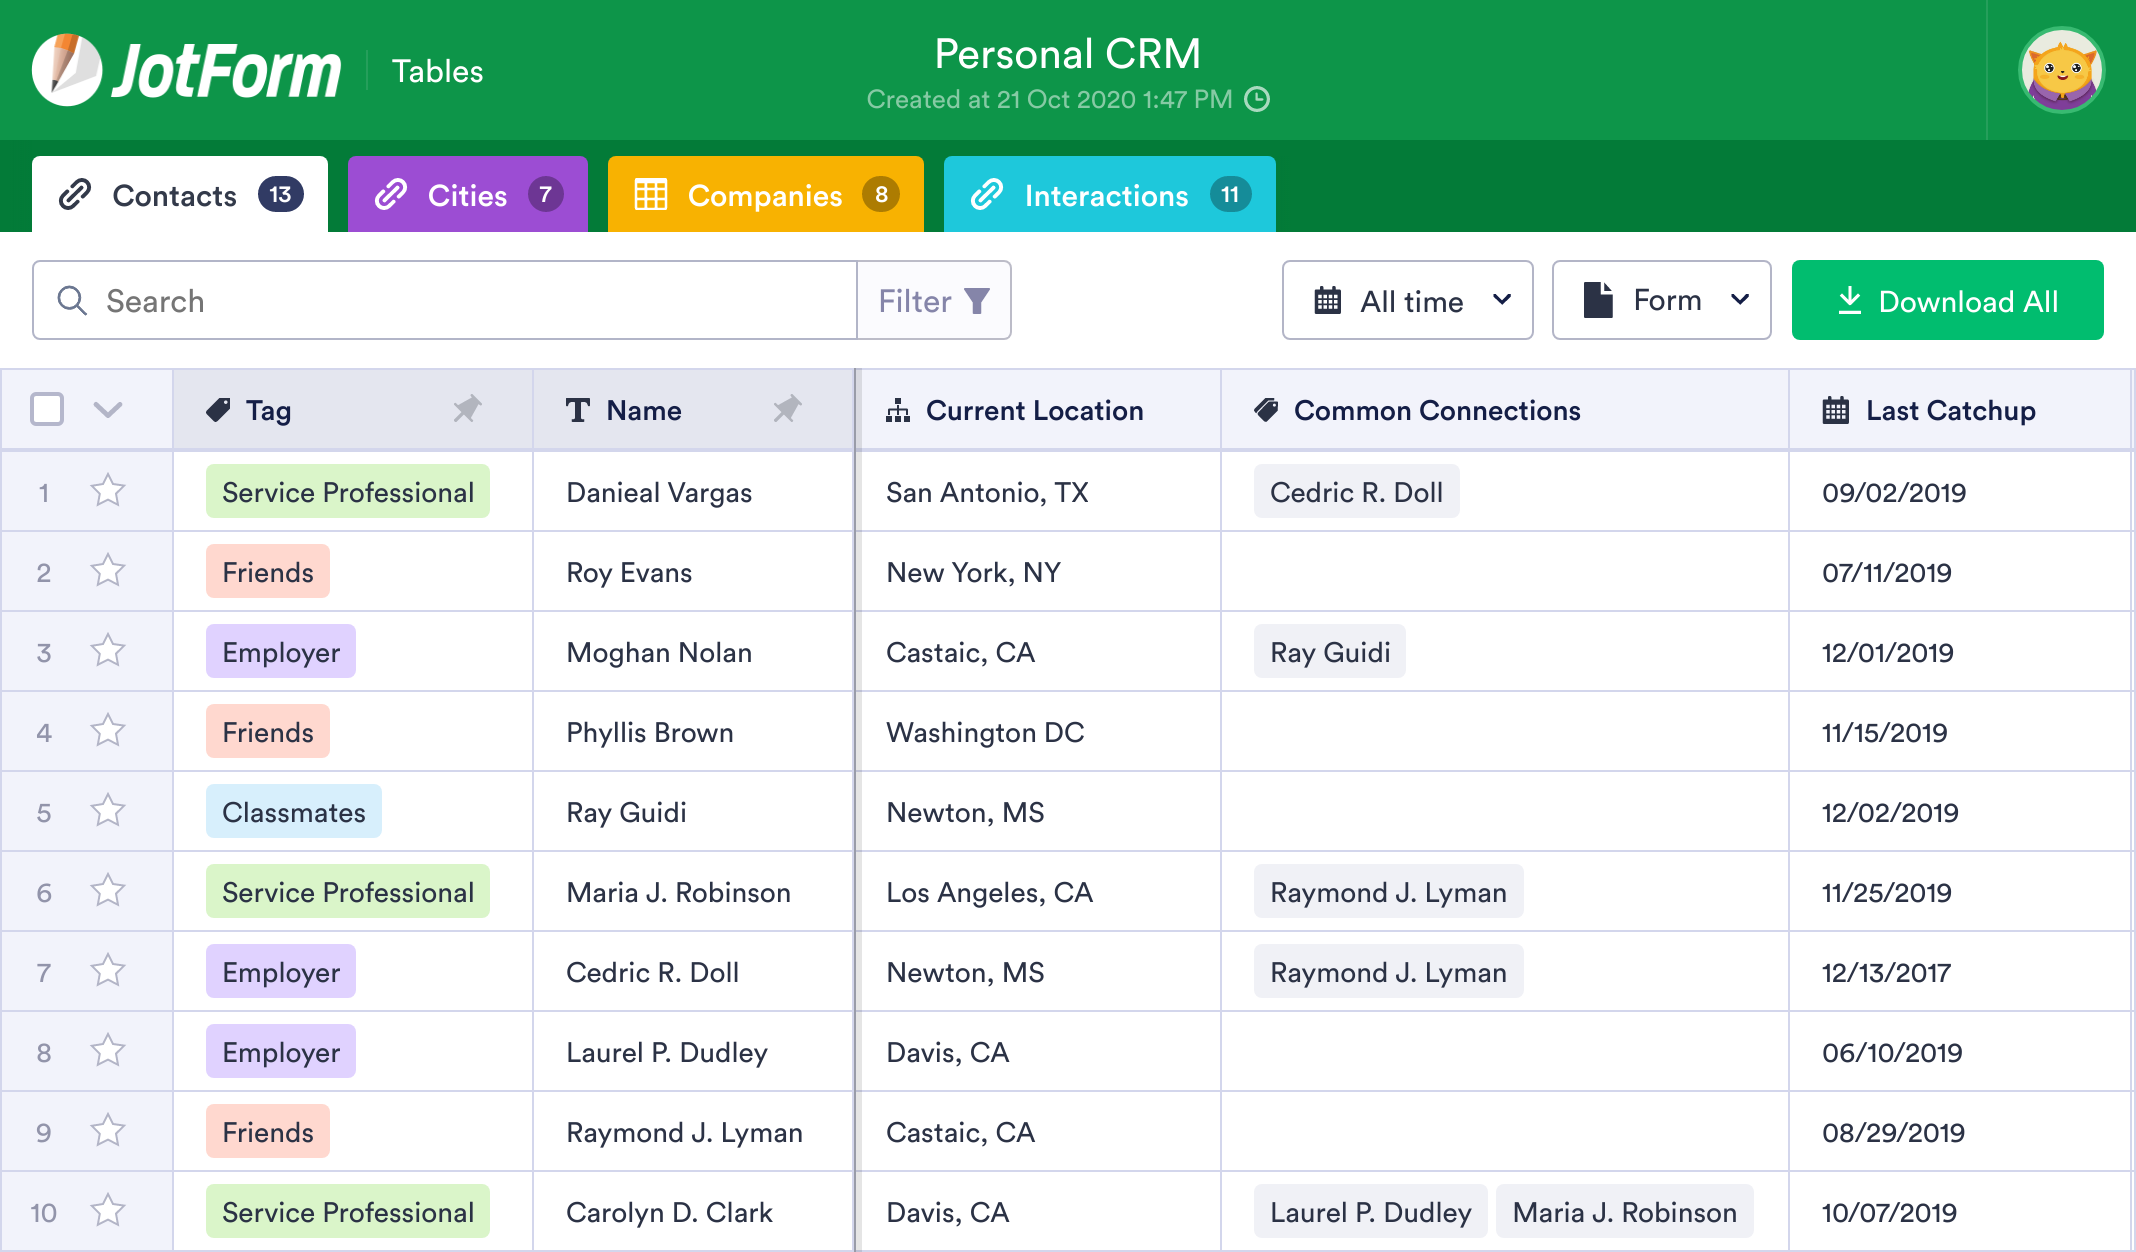Screen dimensions: 2136x1252
Task: Click the Current Location column hierarchy icon
Action: (x=898, y=410)
